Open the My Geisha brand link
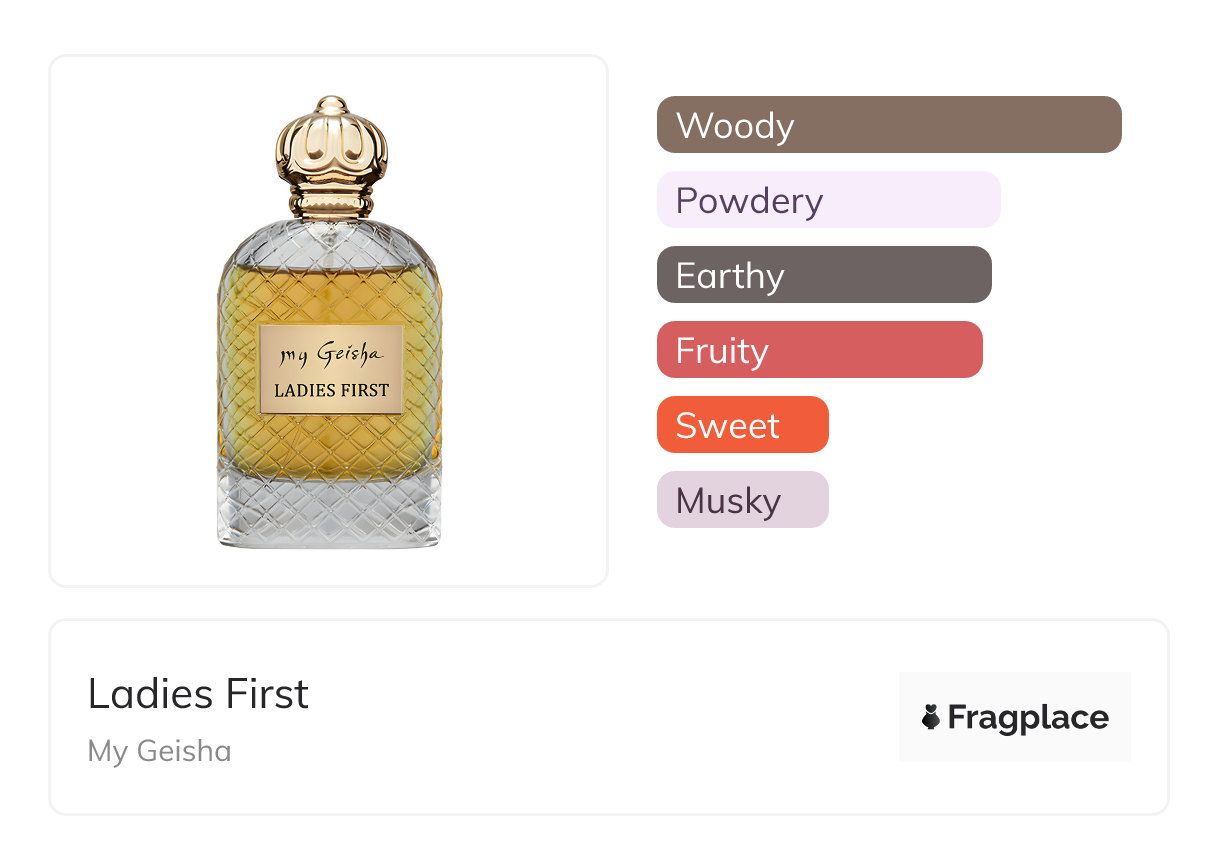This screenshot has height=864, width=1218. coord(159,751)
